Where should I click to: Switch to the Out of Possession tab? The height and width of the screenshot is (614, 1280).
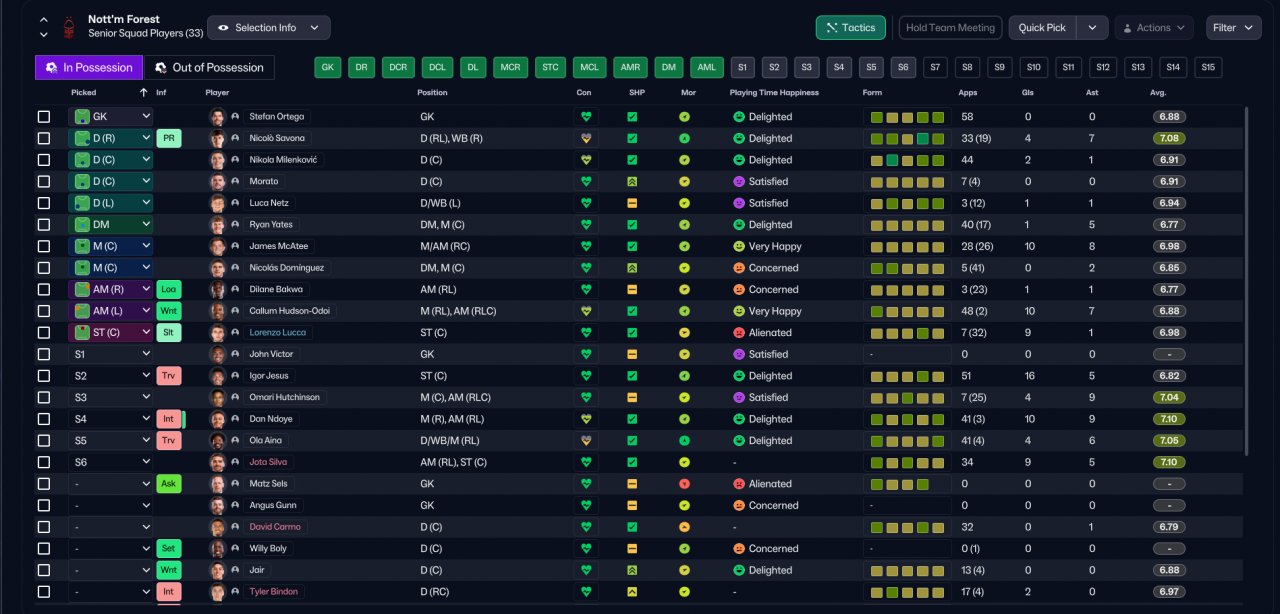[210, 68]
